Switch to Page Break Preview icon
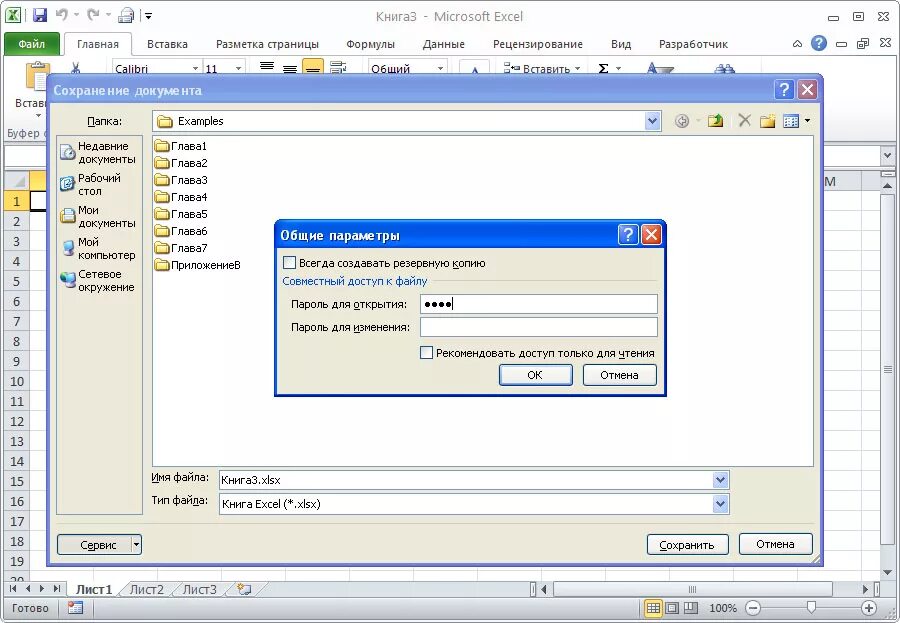Image resolution: width=900 pixels, height=623 pixels. pyautogui.click(x=691, y=607)
